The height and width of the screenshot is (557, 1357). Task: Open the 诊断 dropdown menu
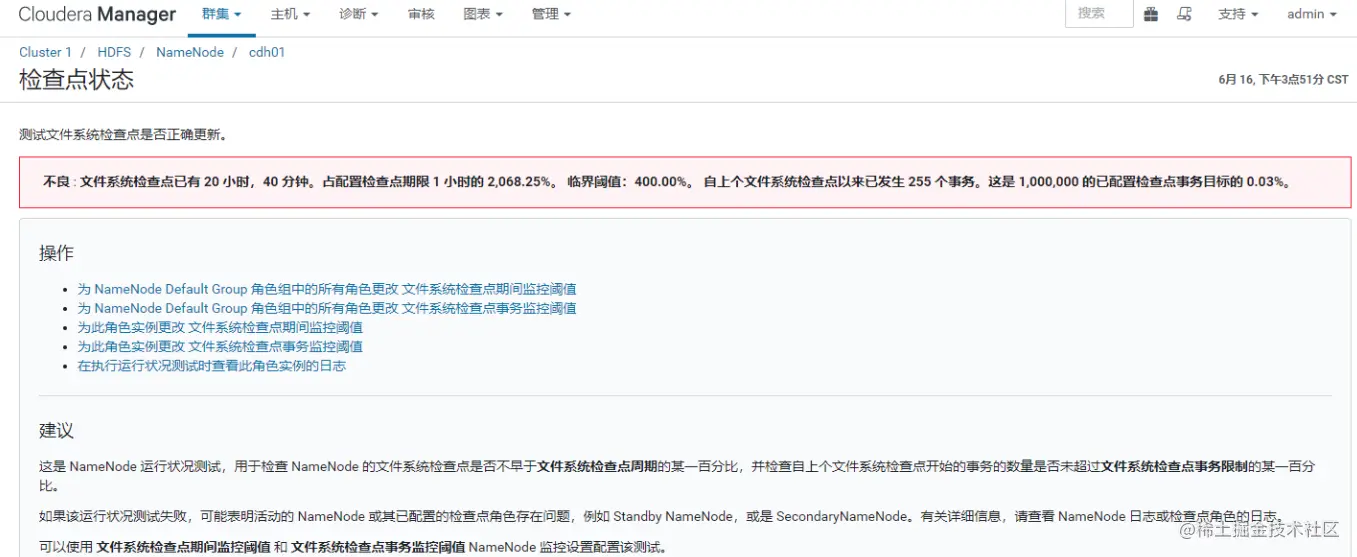coord(359,14)
